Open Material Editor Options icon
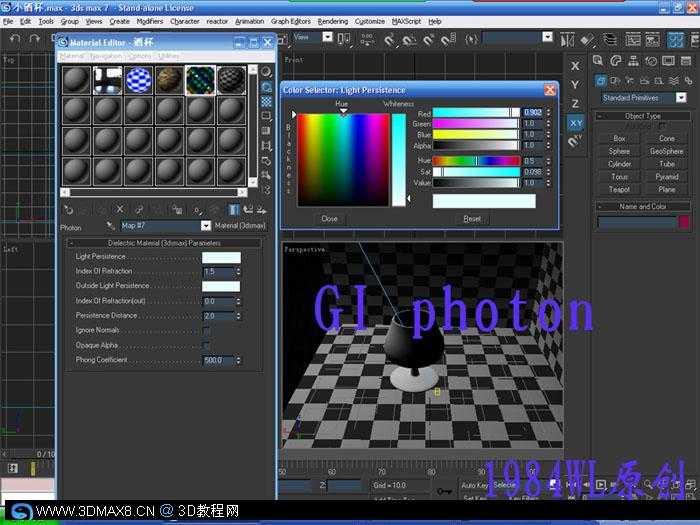Image resolution: width=700 pixels, height=525 pixels. (266, 160)
